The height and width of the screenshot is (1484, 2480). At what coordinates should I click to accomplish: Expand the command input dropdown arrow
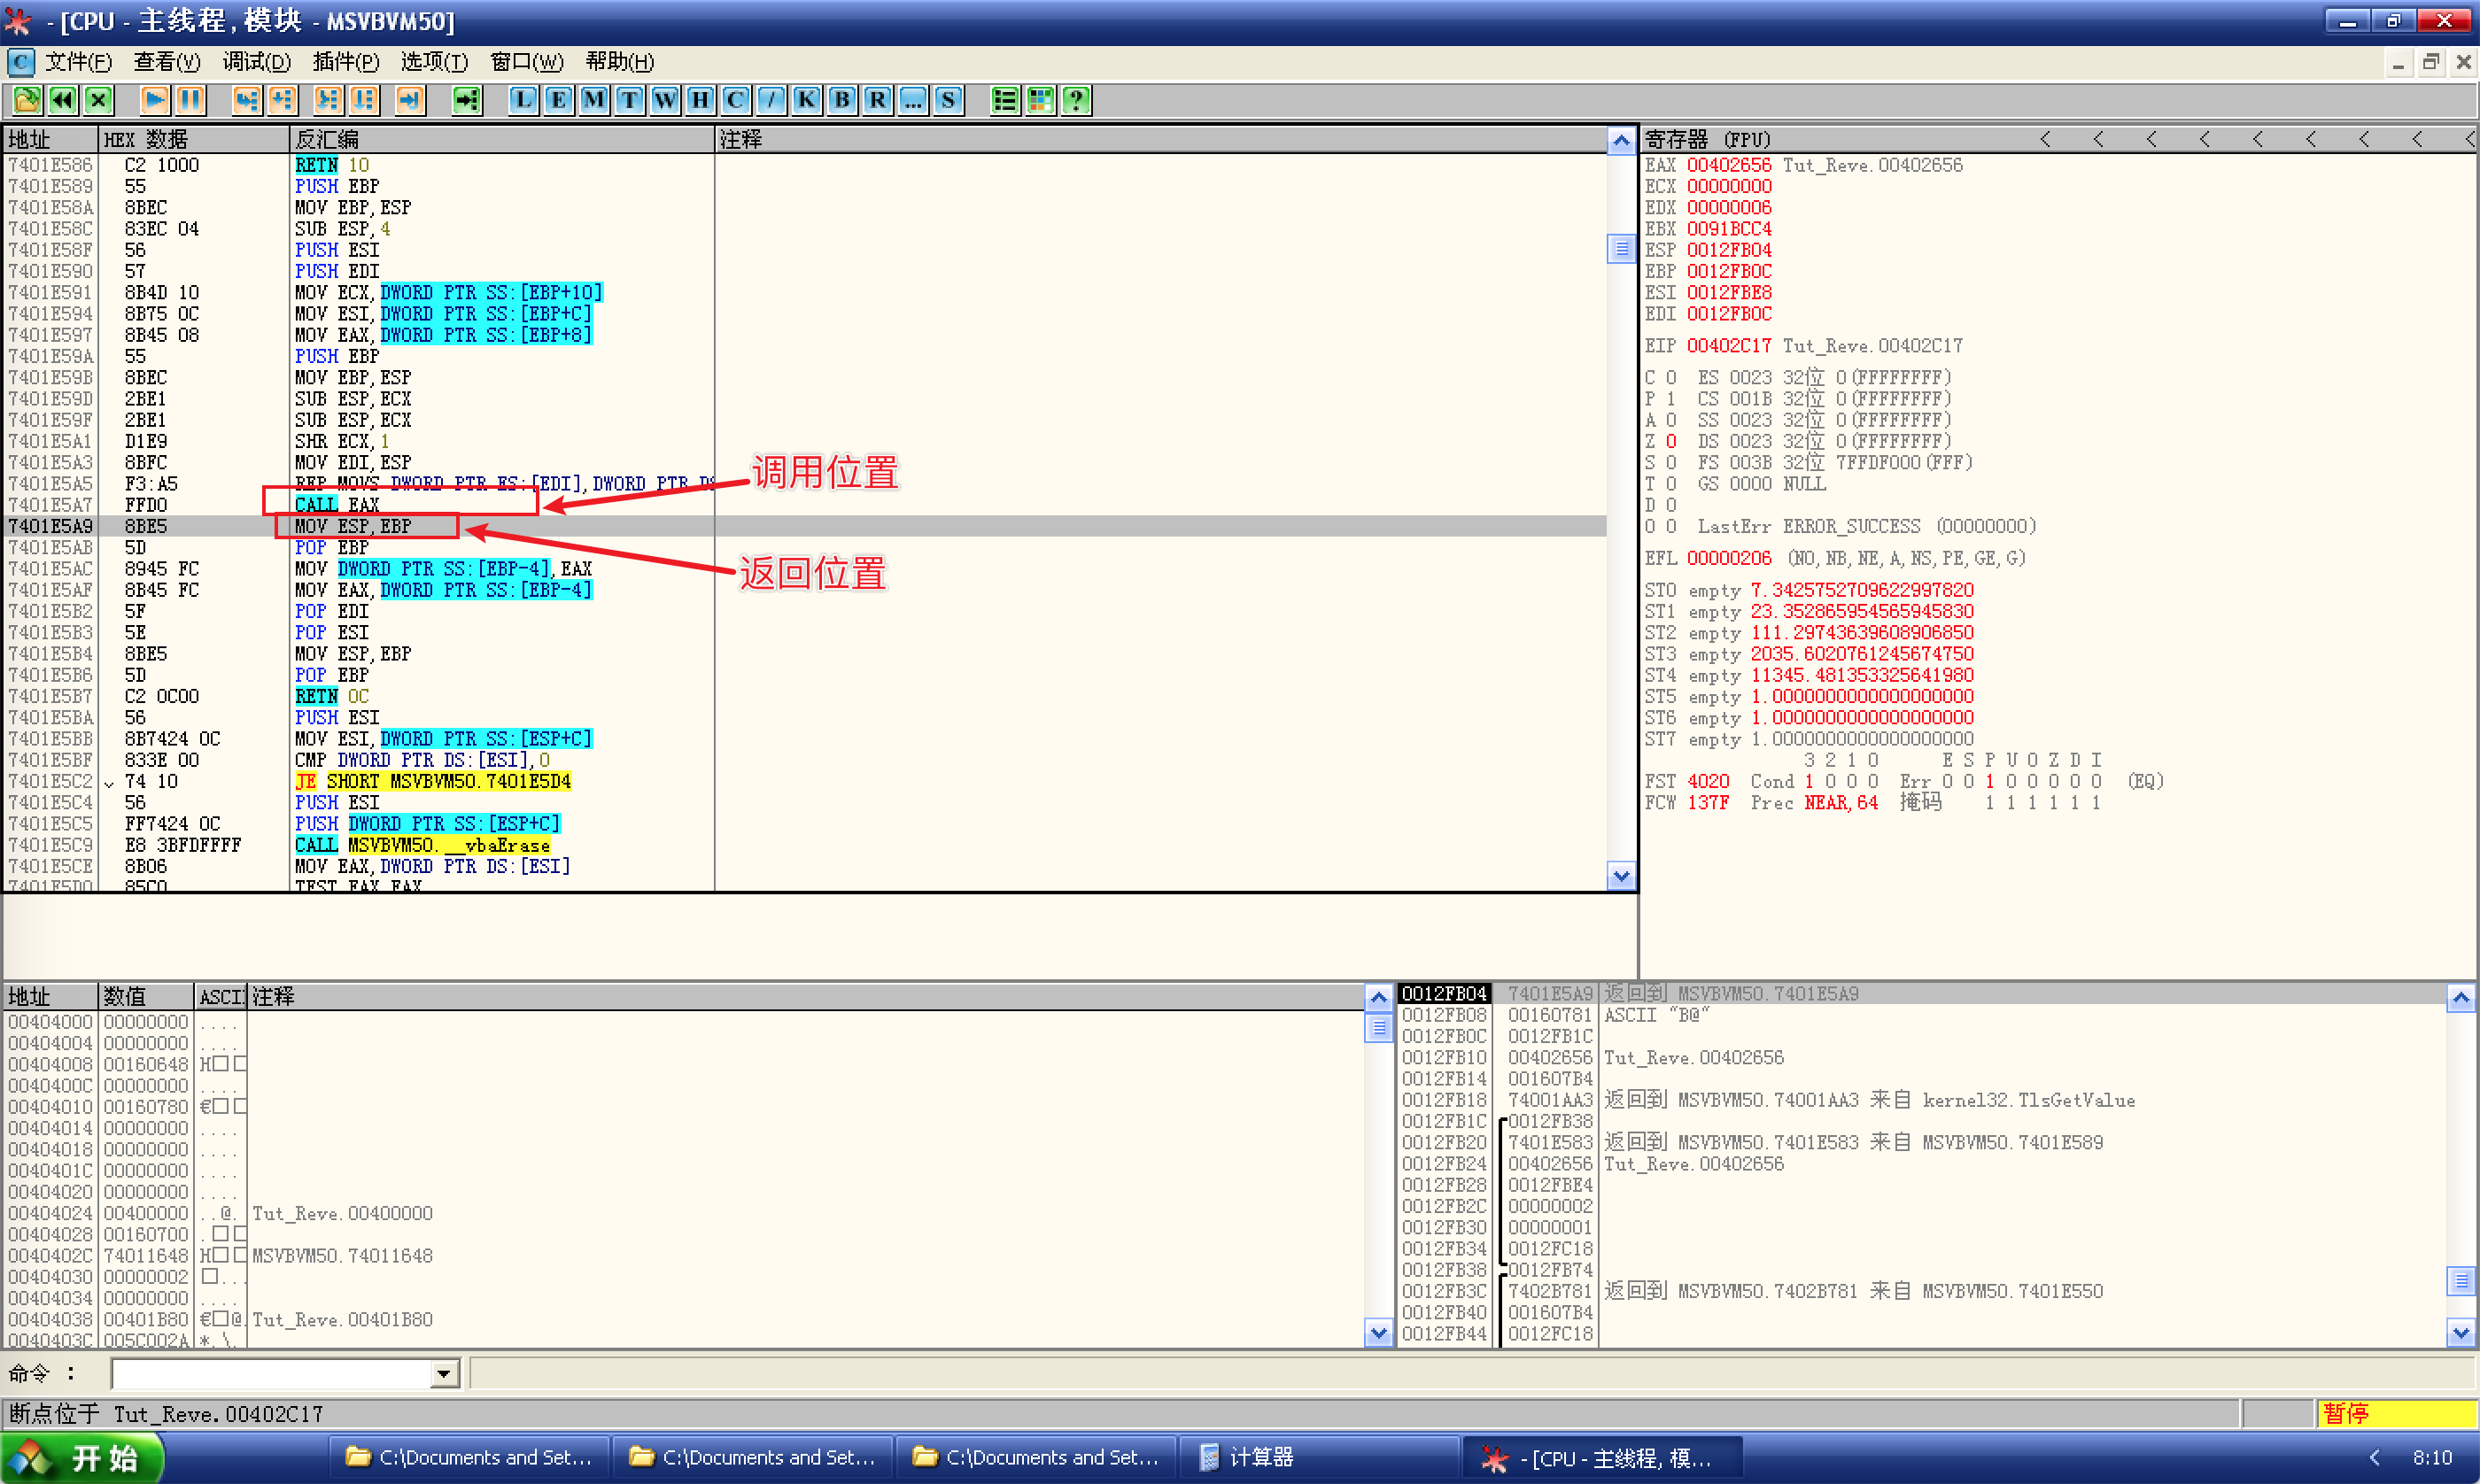444,1374
